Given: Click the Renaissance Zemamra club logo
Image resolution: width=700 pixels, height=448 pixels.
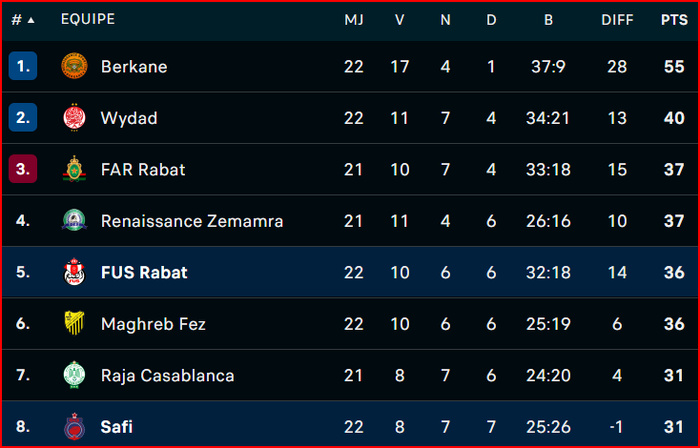Looking at the screenshot, I should [74, 221].
